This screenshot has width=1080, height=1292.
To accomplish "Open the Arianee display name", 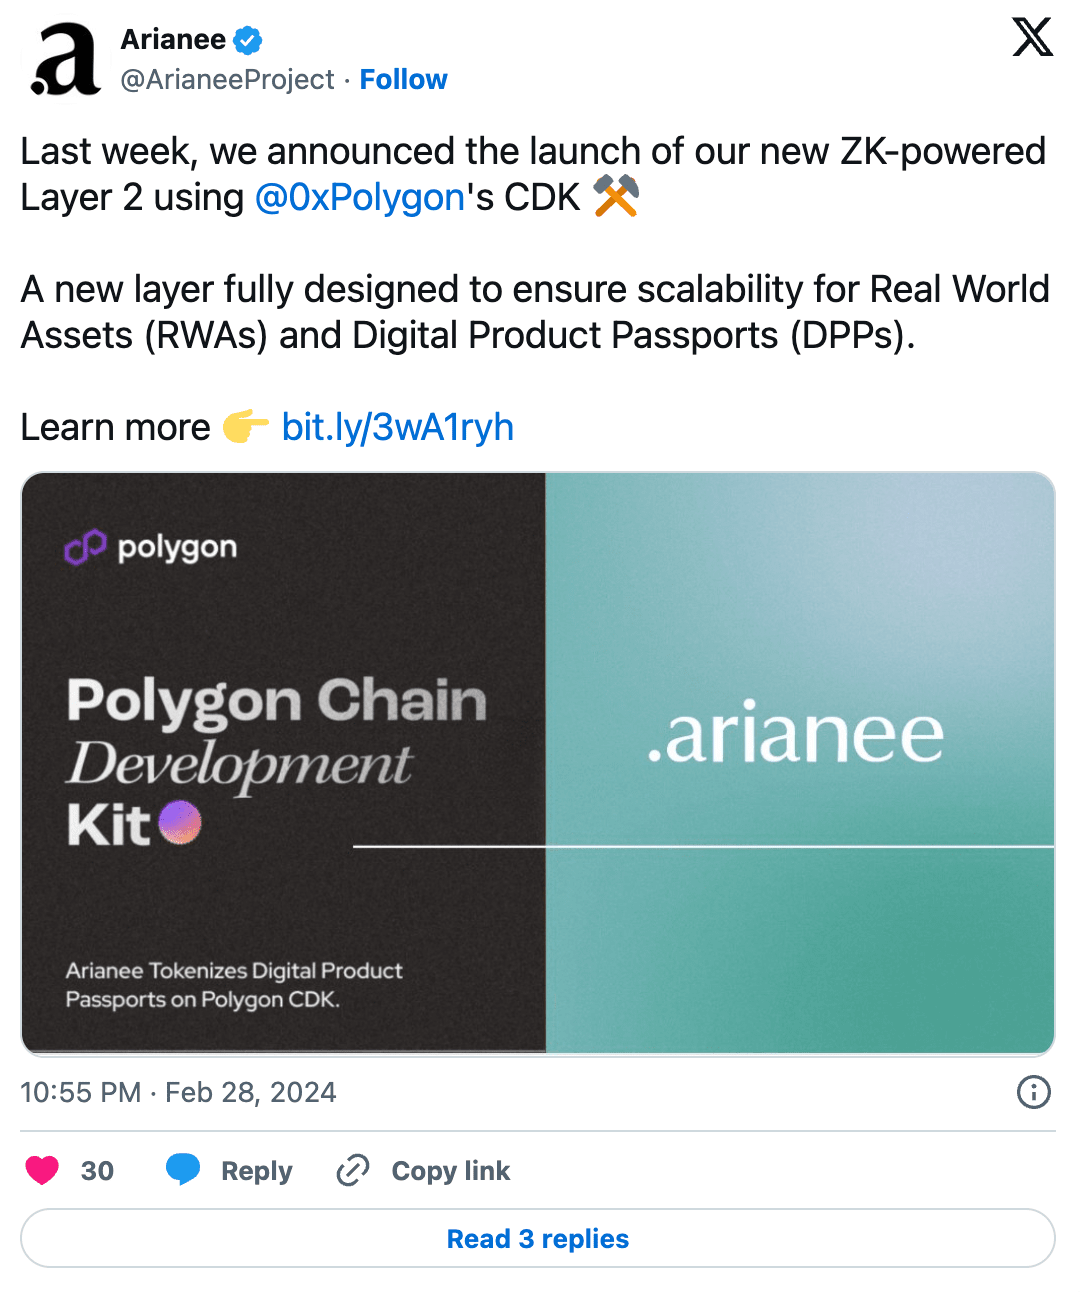I will click(173, 40).
